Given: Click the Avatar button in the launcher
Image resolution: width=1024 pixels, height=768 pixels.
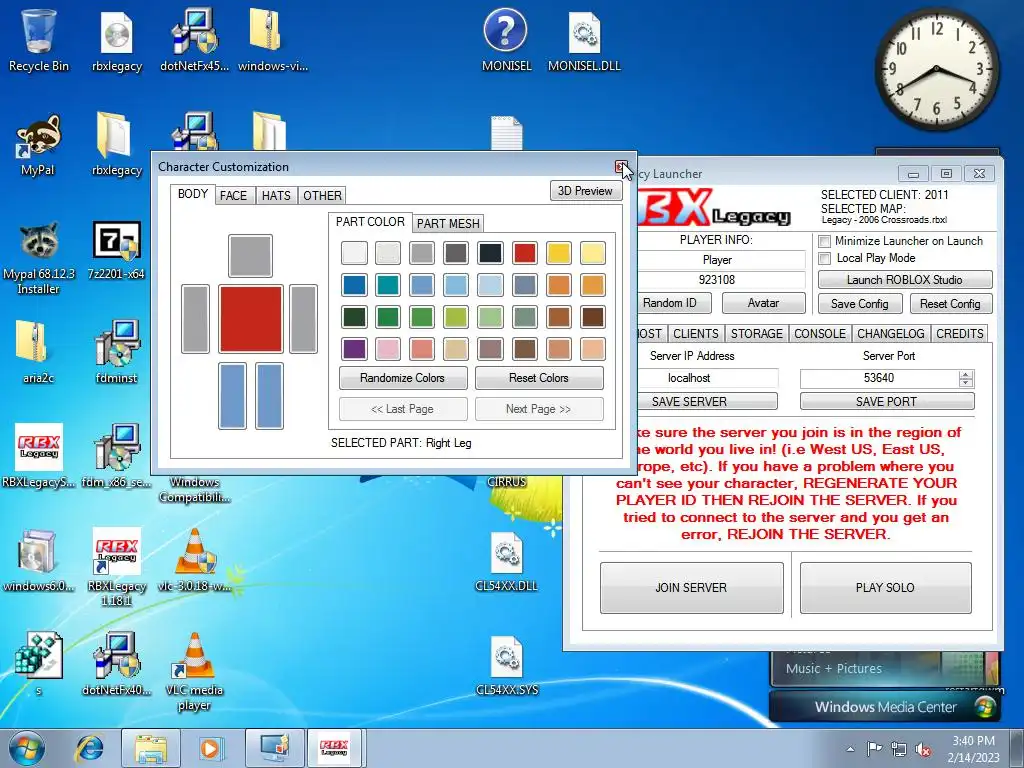Looking at the screenshot, I should (763, 303).
